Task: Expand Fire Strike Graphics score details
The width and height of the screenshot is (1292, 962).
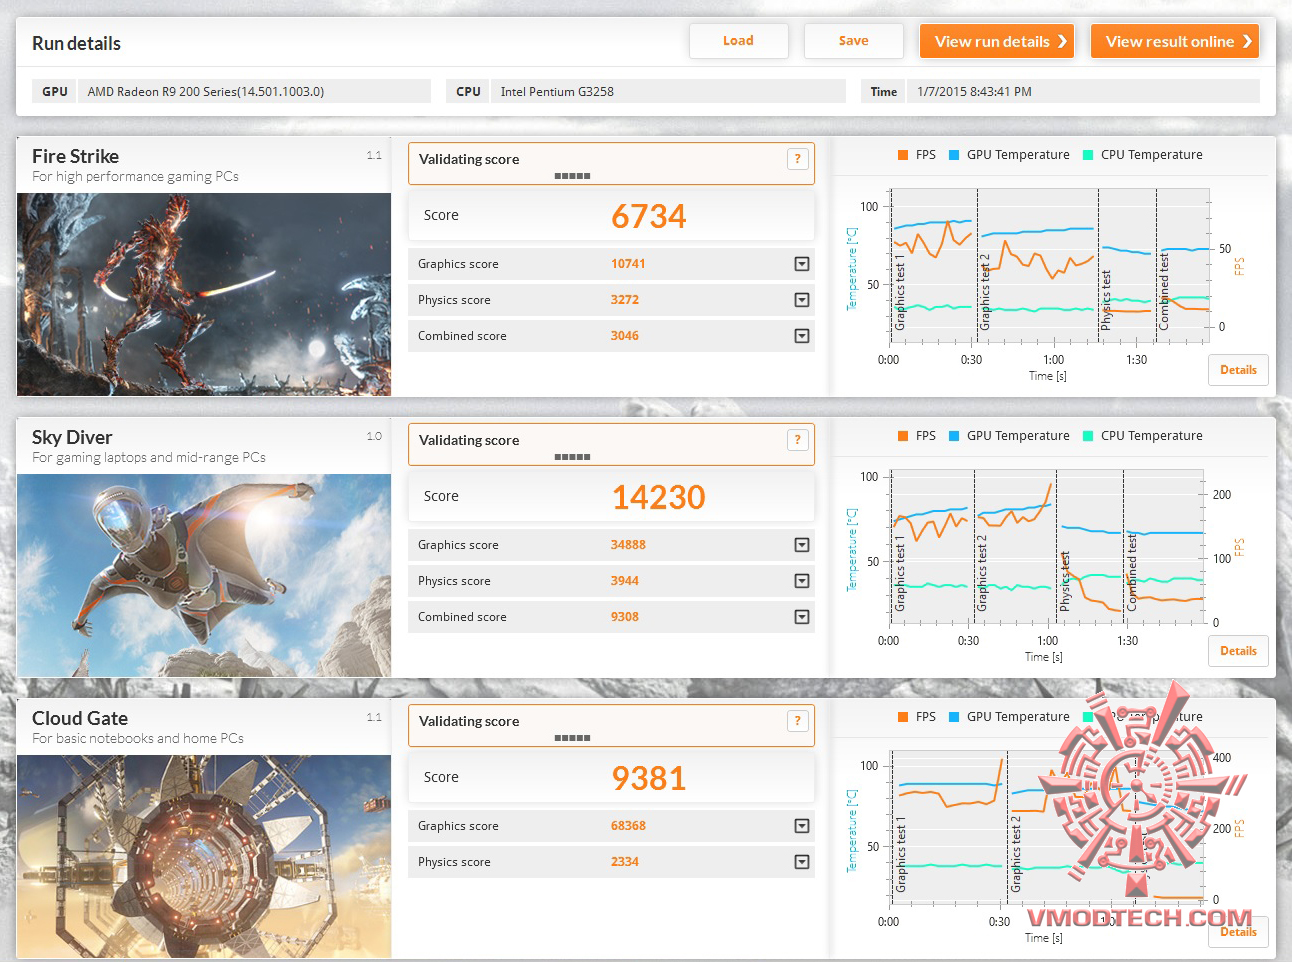Action: click(802, 264)
